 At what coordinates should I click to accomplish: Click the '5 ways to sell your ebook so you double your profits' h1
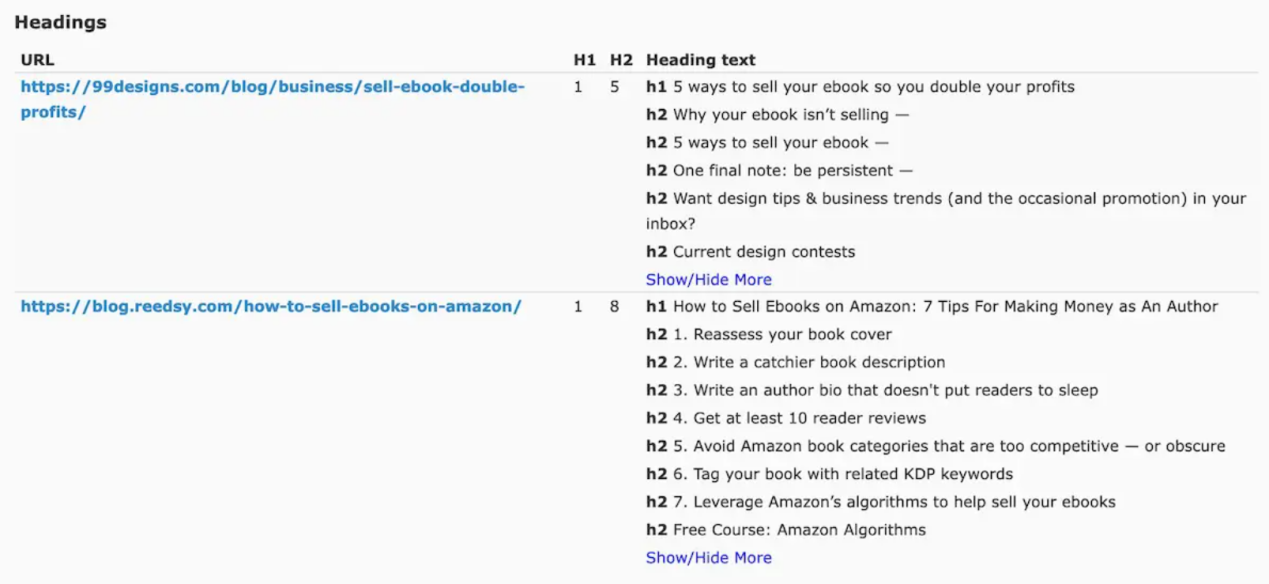pyautogui.click(x=873, y=87)
